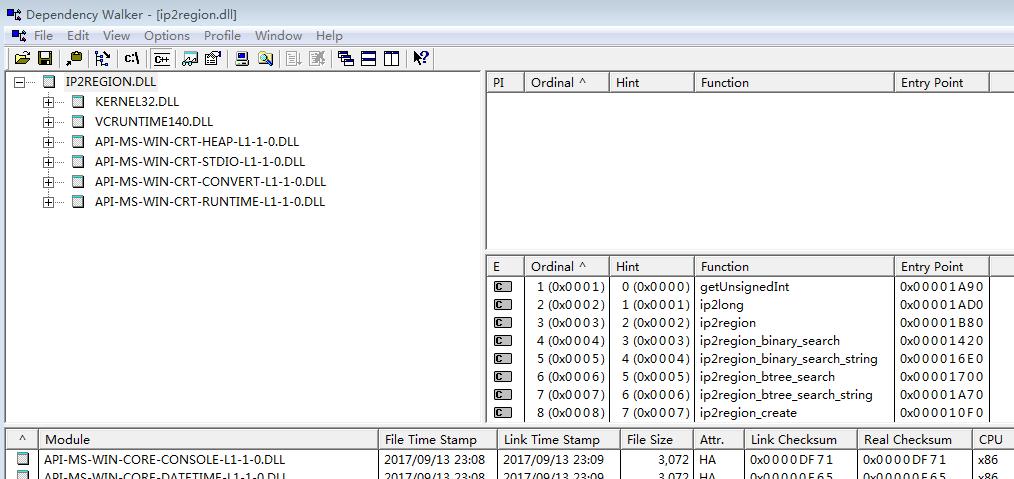Screen dimensions: 1014x479
Task: Toggle the Auto Expand tree toolbar icon
Action: 102,59
